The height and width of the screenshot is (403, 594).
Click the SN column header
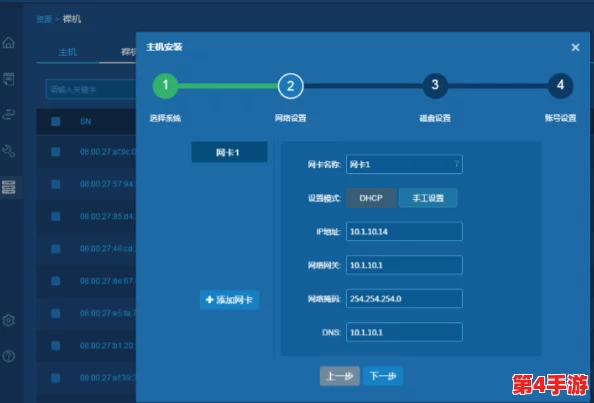(85, 122)
